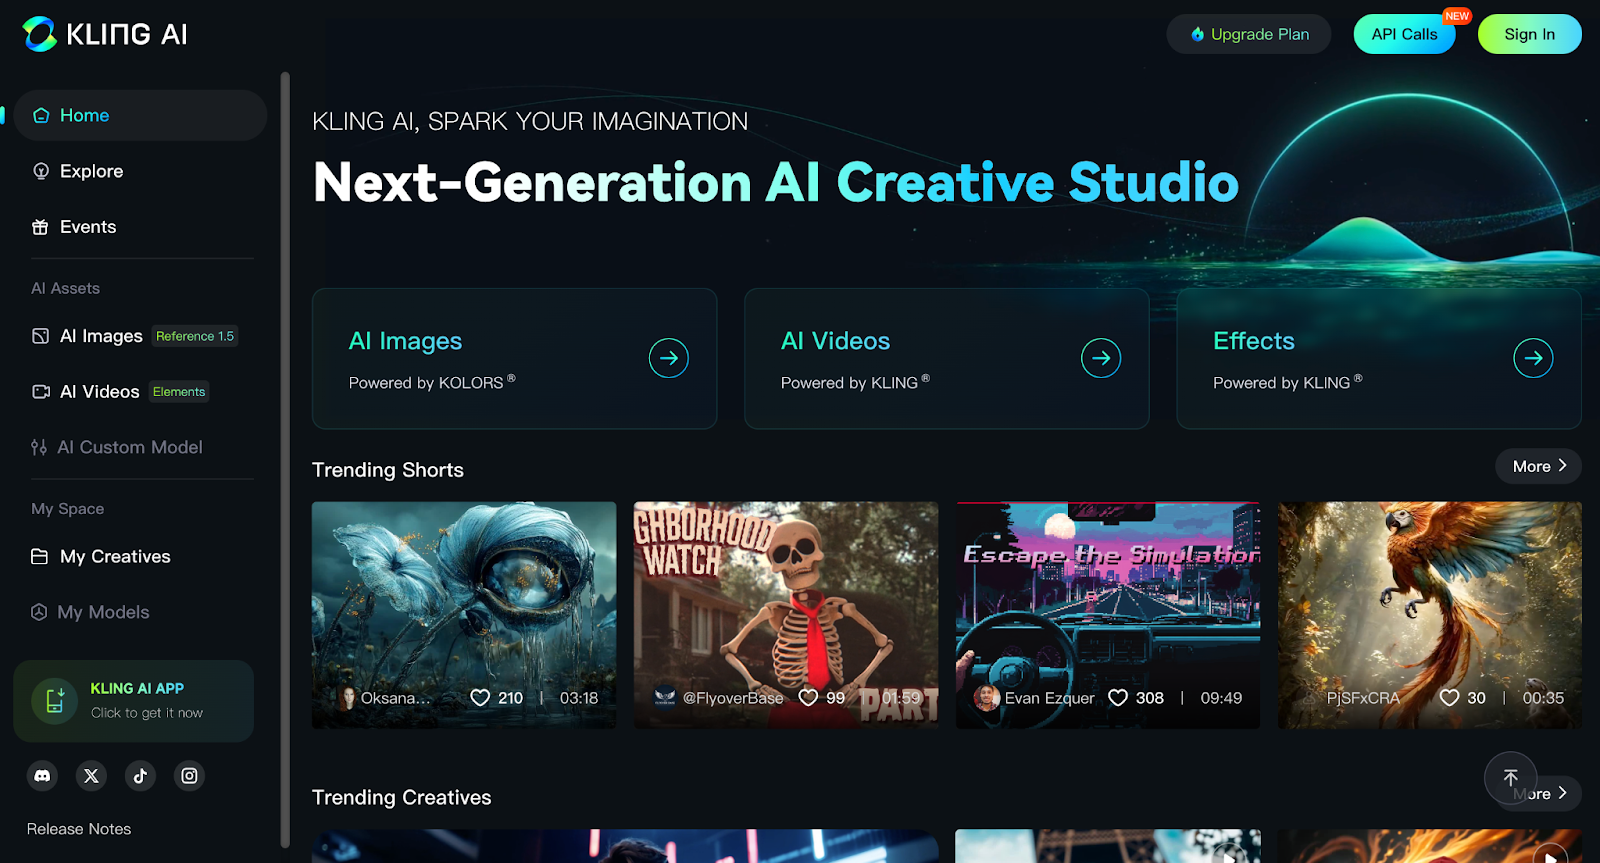Click the Upgrade Plan button

coord(1249,34)
